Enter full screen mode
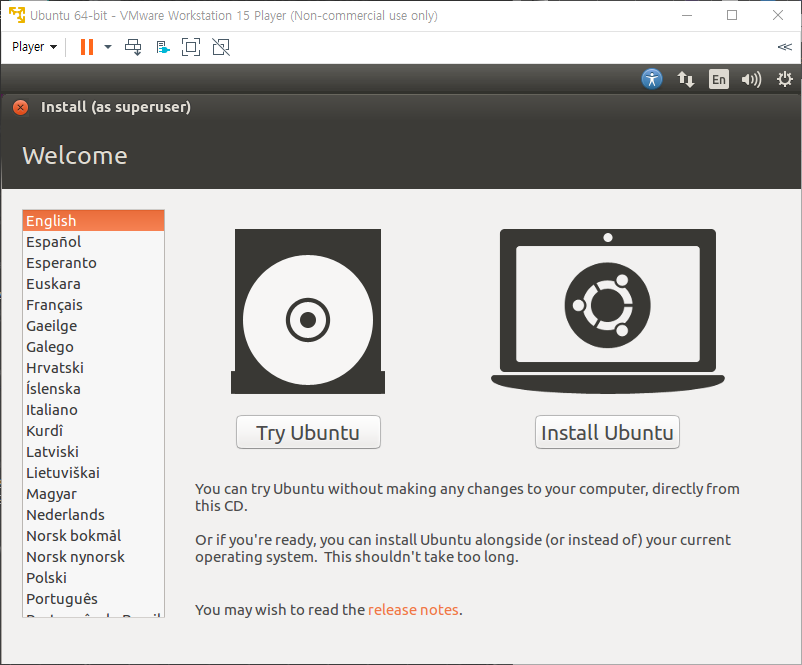Image resolution: width=802 pixels, height=665 pixels. coord(191,47)
